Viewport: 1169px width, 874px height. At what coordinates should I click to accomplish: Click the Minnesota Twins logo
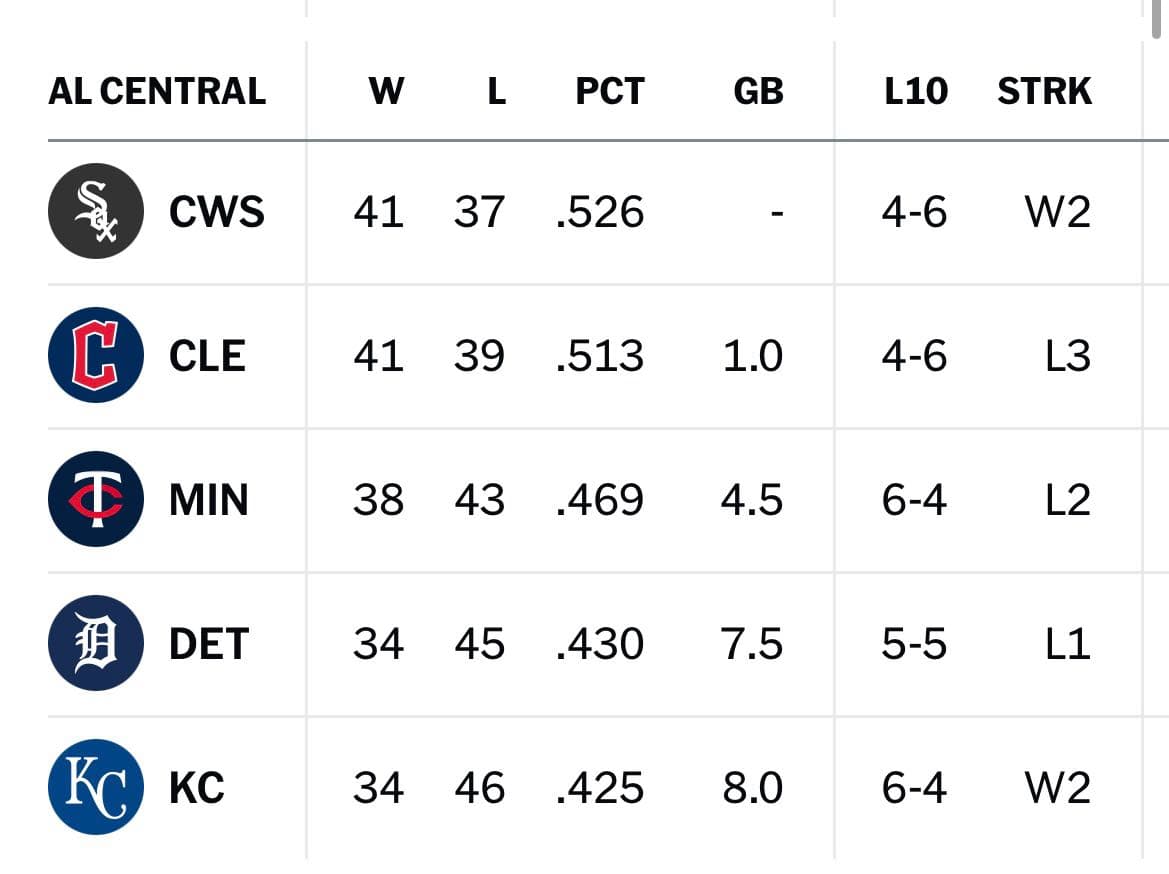pyautogui.click(x=95, y=499)
